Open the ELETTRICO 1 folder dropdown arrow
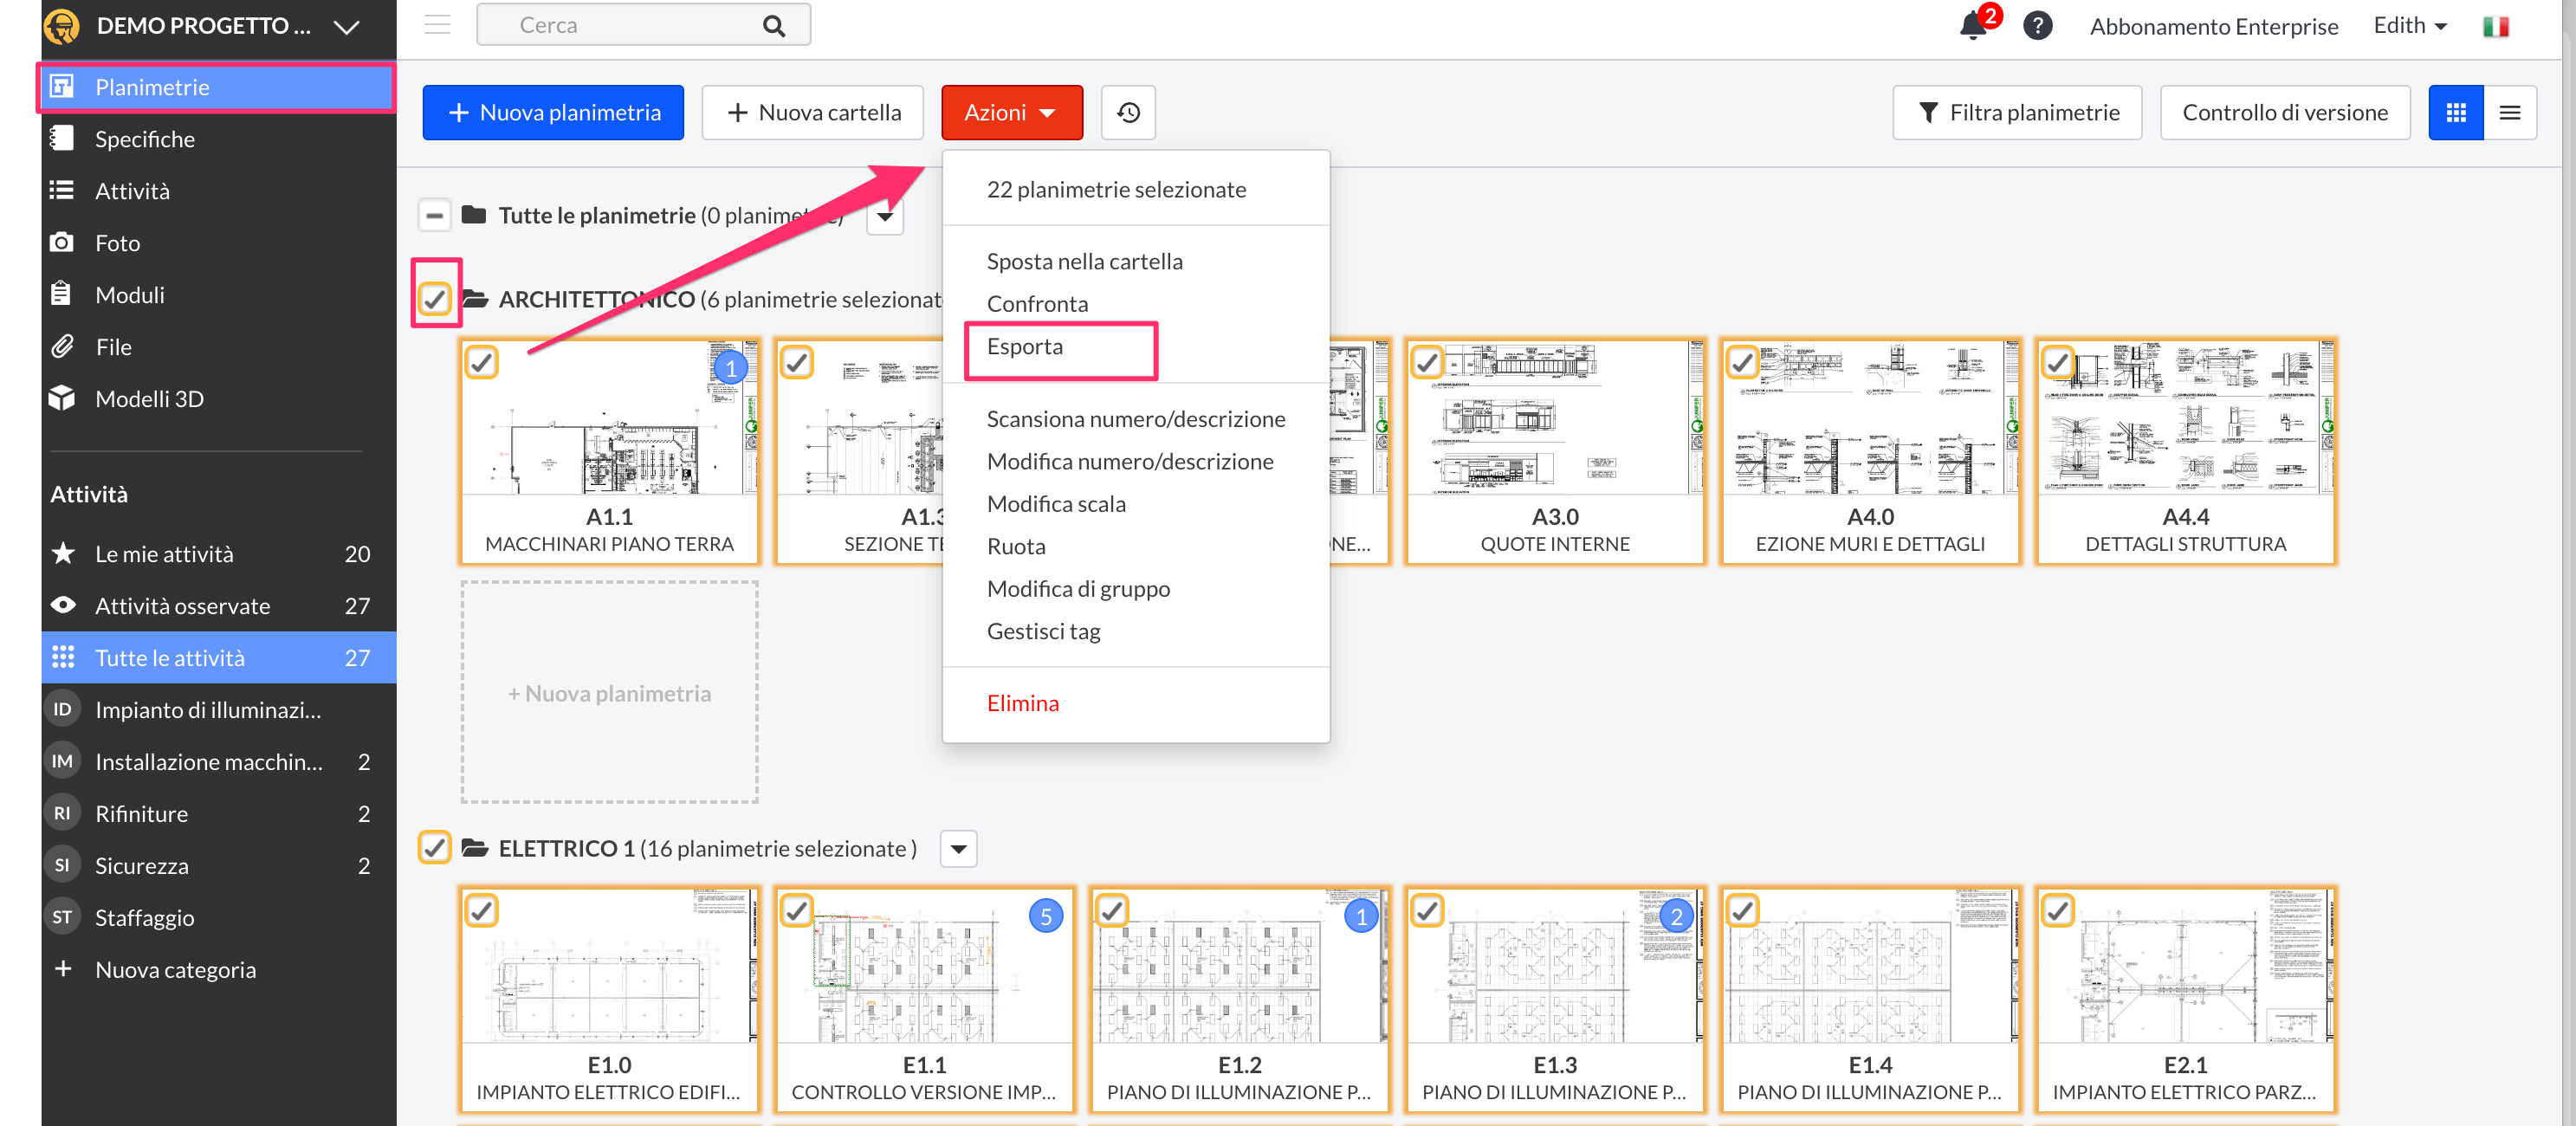This screenshot has width=2576, height=1126. (958, 849)
